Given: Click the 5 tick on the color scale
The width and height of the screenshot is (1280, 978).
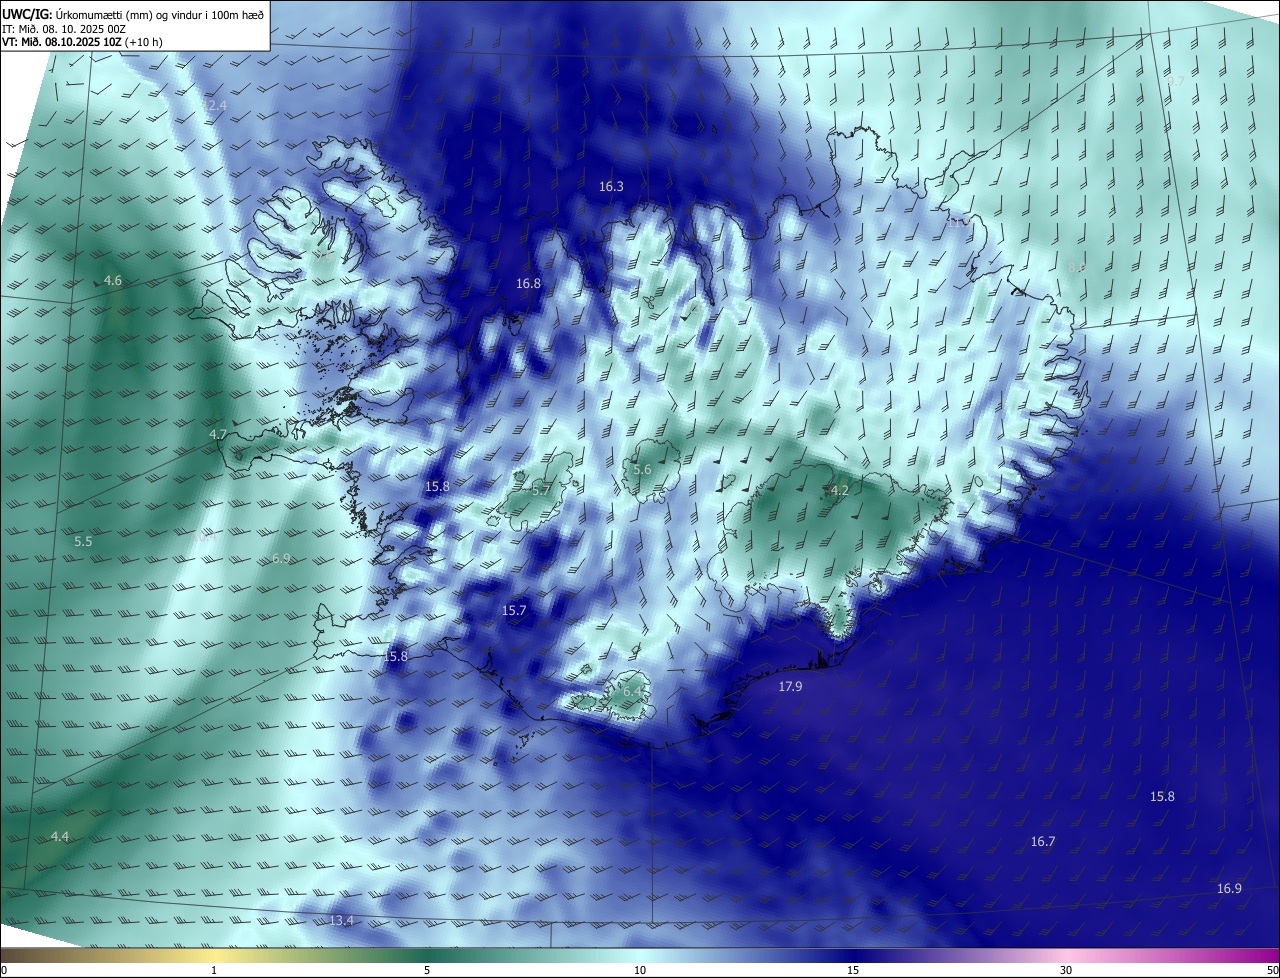Looking at the screenshot, I should click(427, 970).
